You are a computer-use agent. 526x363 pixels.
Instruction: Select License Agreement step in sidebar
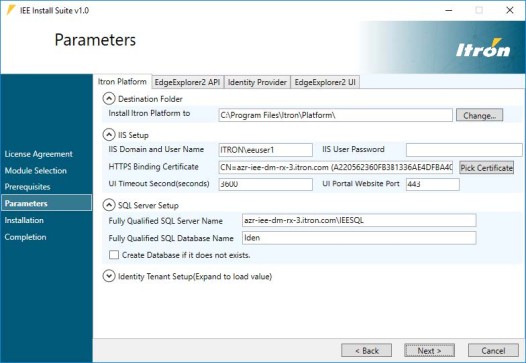point(39,154)
